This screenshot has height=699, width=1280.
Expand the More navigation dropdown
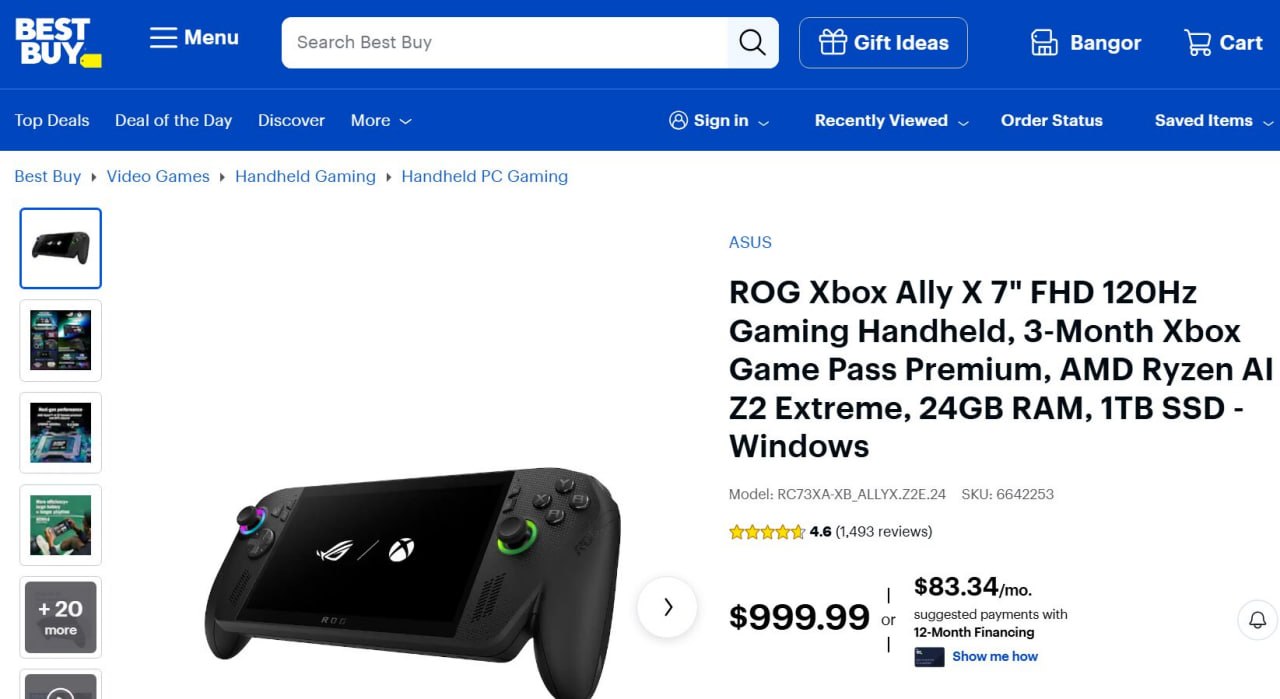click(380, 120)
